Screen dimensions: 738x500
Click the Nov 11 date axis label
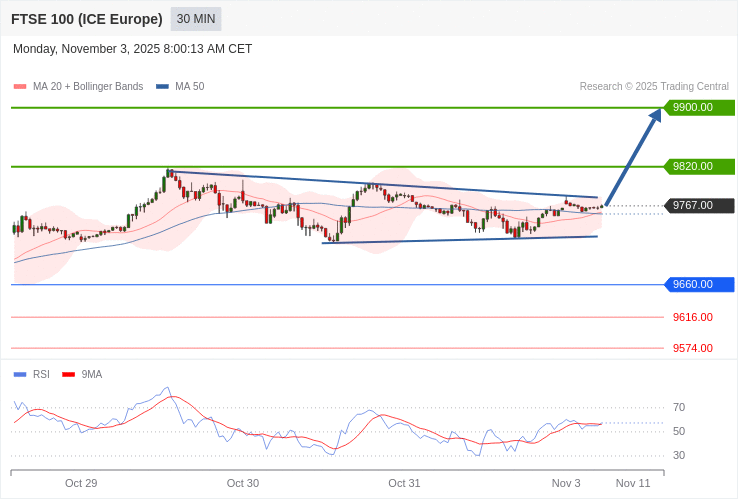click(633, 484)
